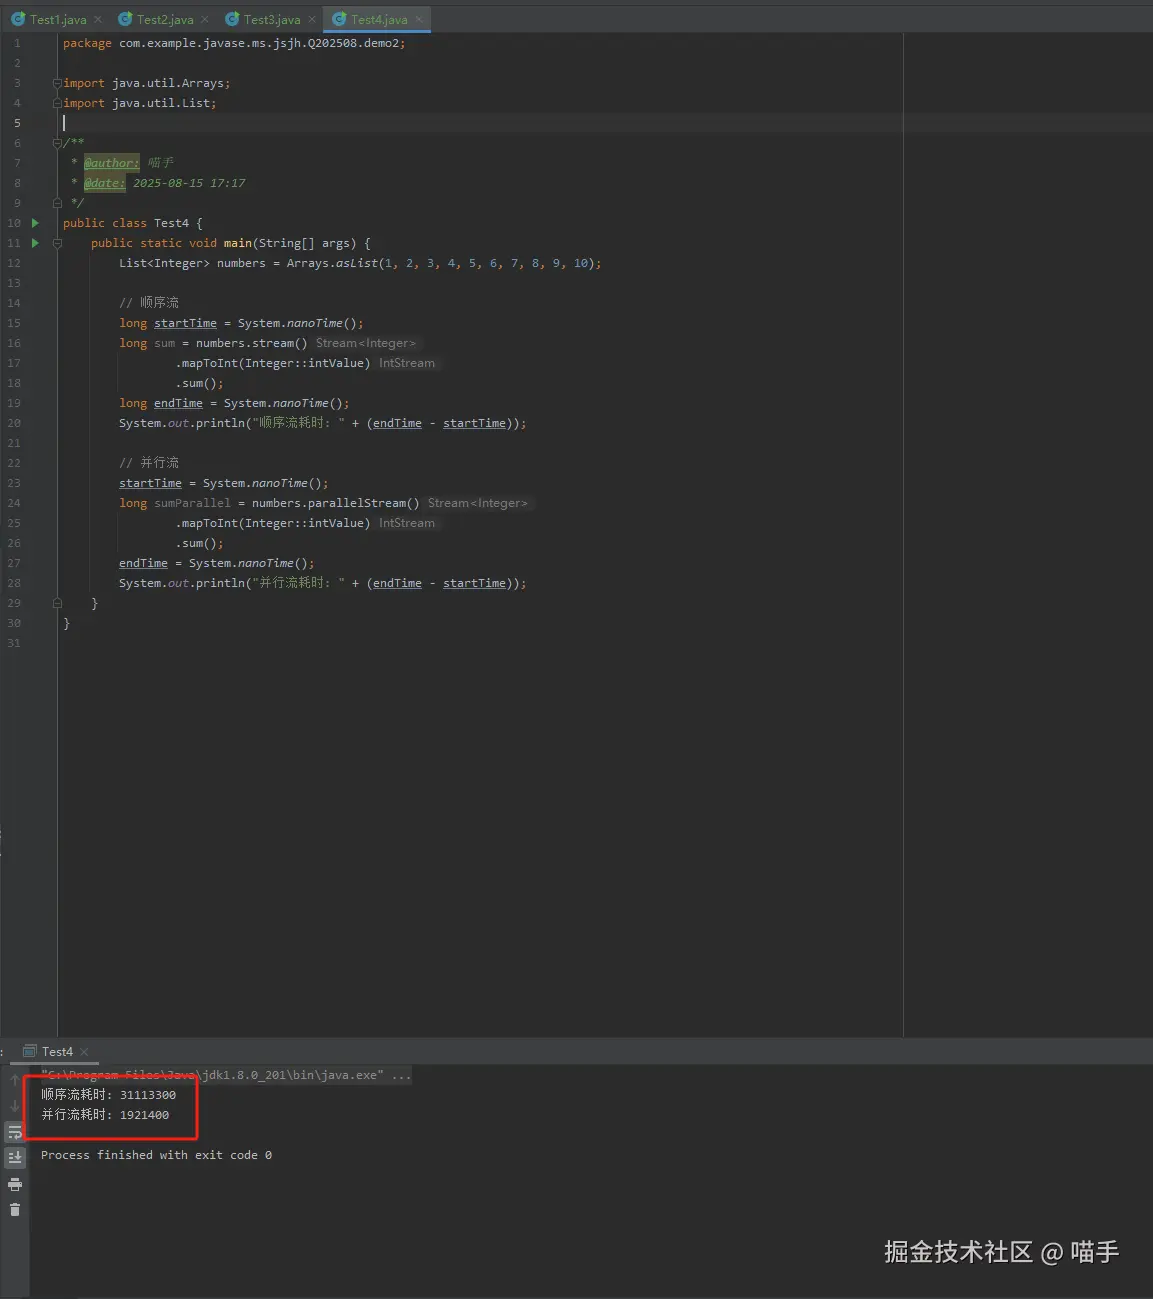The width and height of the screenshot is (1153, 1299).
Task: Click 'asList' on line 12
Action: click(357, 263)
